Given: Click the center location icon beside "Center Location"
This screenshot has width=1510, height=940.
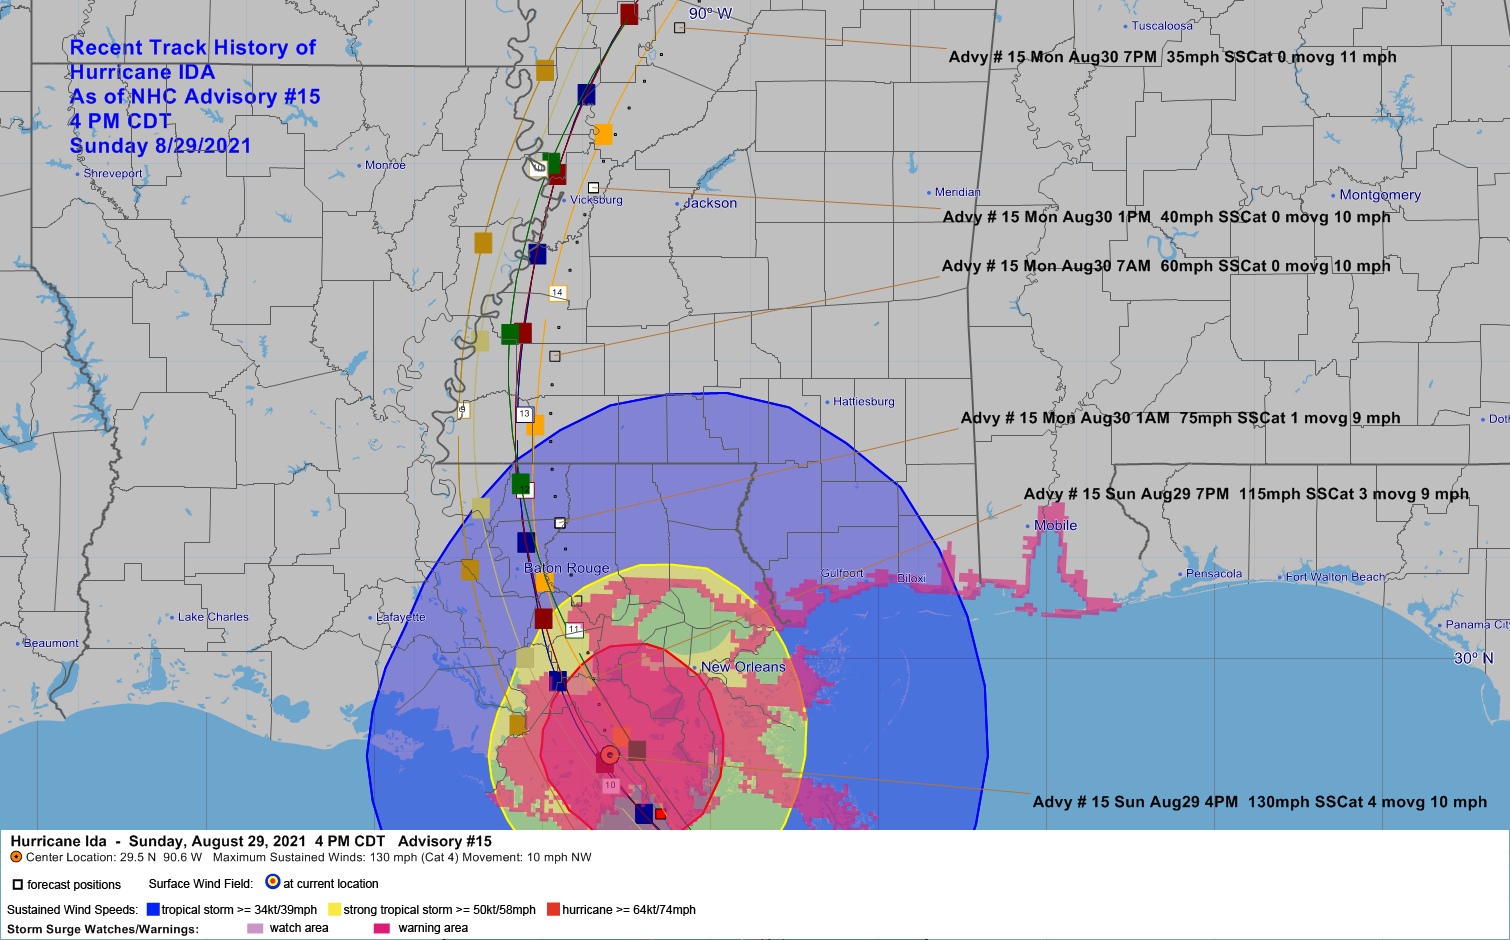Looking at the screenshot, I should coord(16,857).
